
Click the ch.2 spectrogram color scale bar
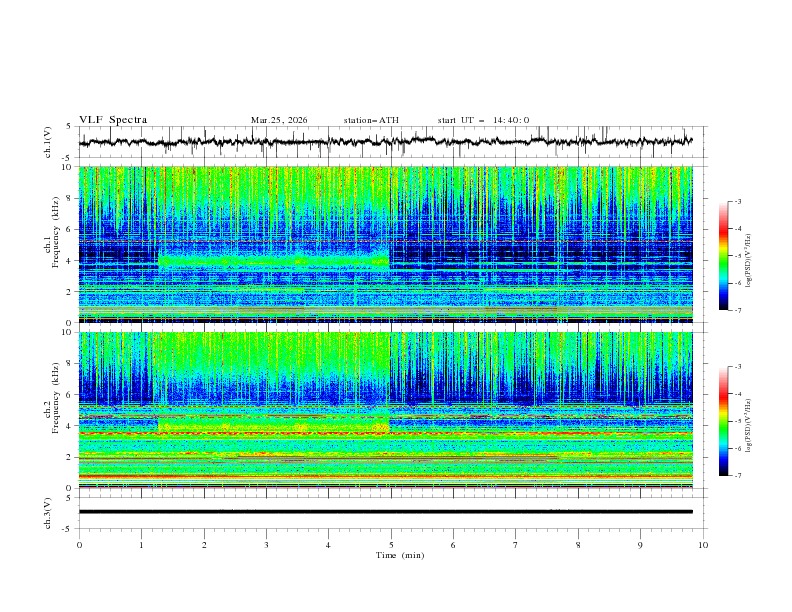point(723,421)
